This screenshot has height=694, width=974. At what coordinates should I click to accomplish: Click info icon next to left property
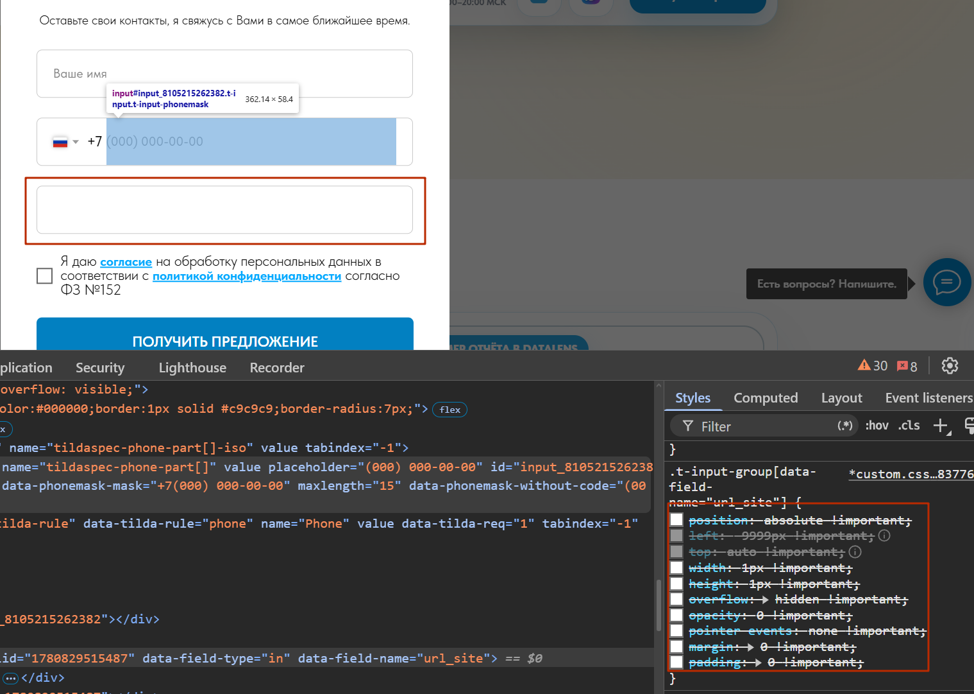pyautogui.click(x=884, y=536)
